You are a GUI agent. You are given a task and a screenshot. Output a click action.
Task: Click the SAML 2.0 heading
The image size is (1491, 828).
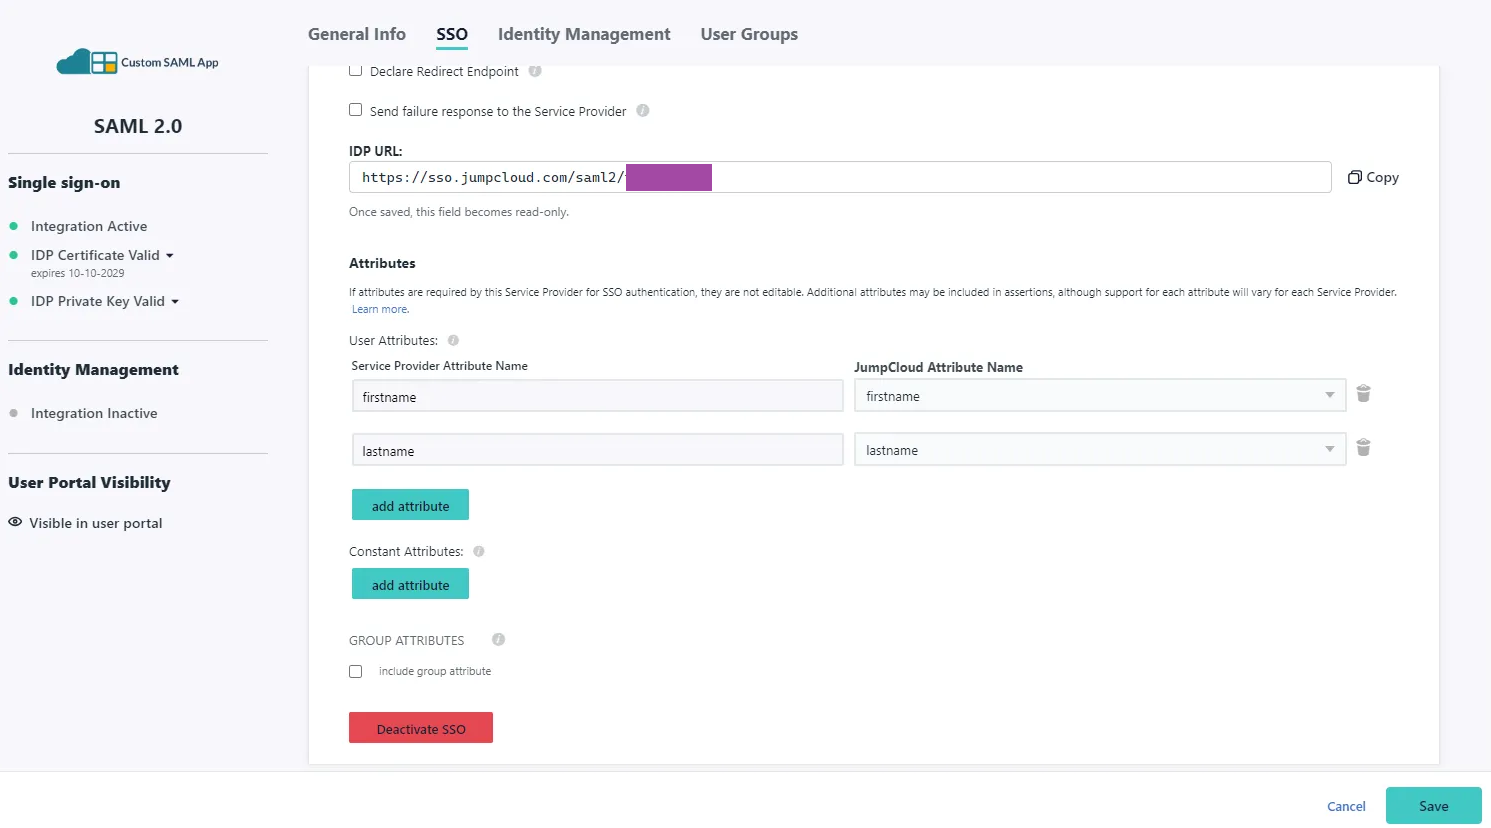[138, 126]
